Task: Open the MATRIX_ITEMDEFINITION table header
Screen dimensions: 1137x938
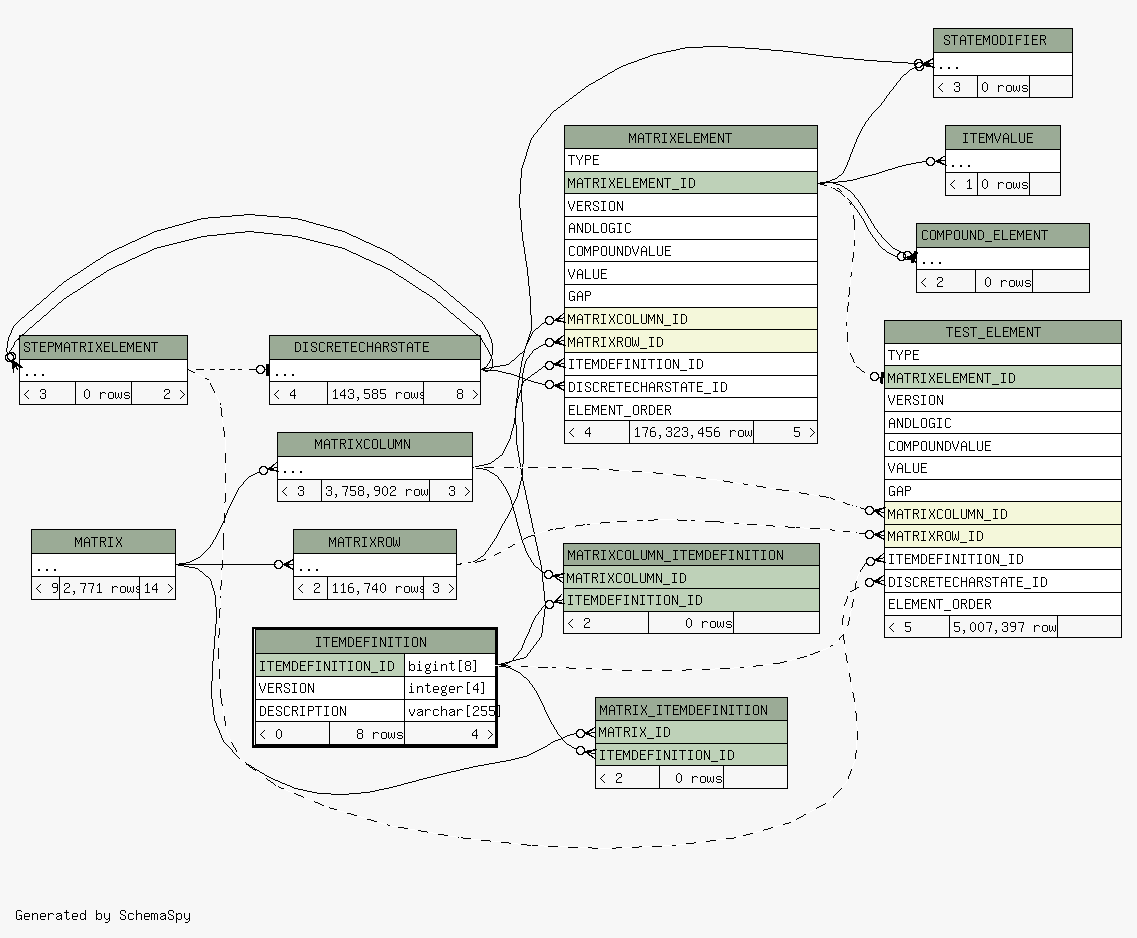Action: [x=691, y=710]
